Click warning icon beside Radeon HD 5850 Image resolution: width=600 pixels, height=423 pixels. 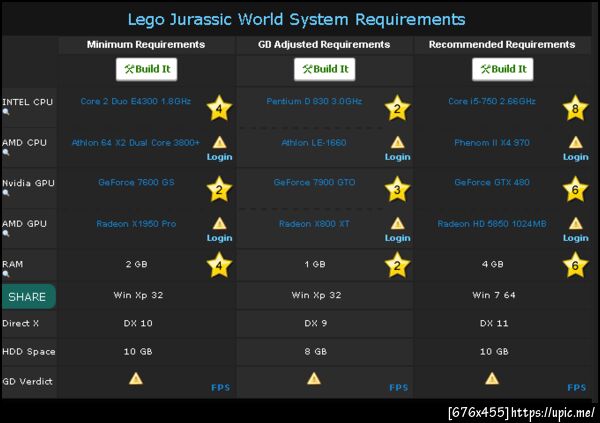[x=576, y=223]
